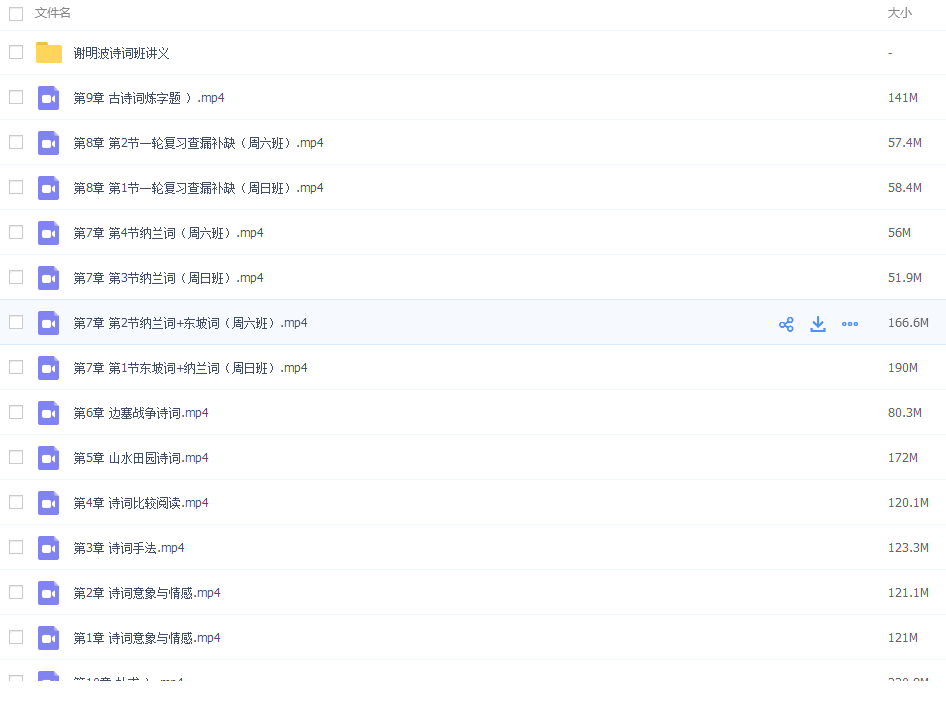
Task: Open 第7章 第3节纳兰词（周日班）.mp4
Action: [168, 277]
